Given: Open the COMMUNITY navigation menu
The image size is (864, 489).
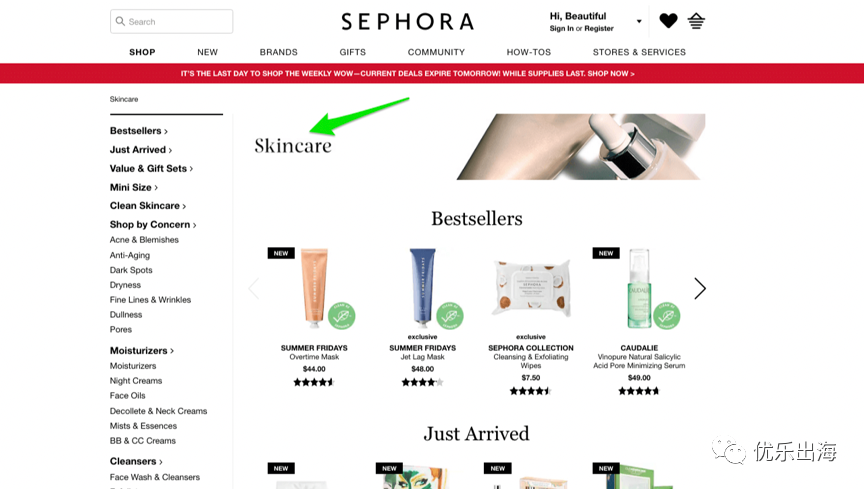Looking at the screenshot, I should pyautogui.click(x=436, y=52).
